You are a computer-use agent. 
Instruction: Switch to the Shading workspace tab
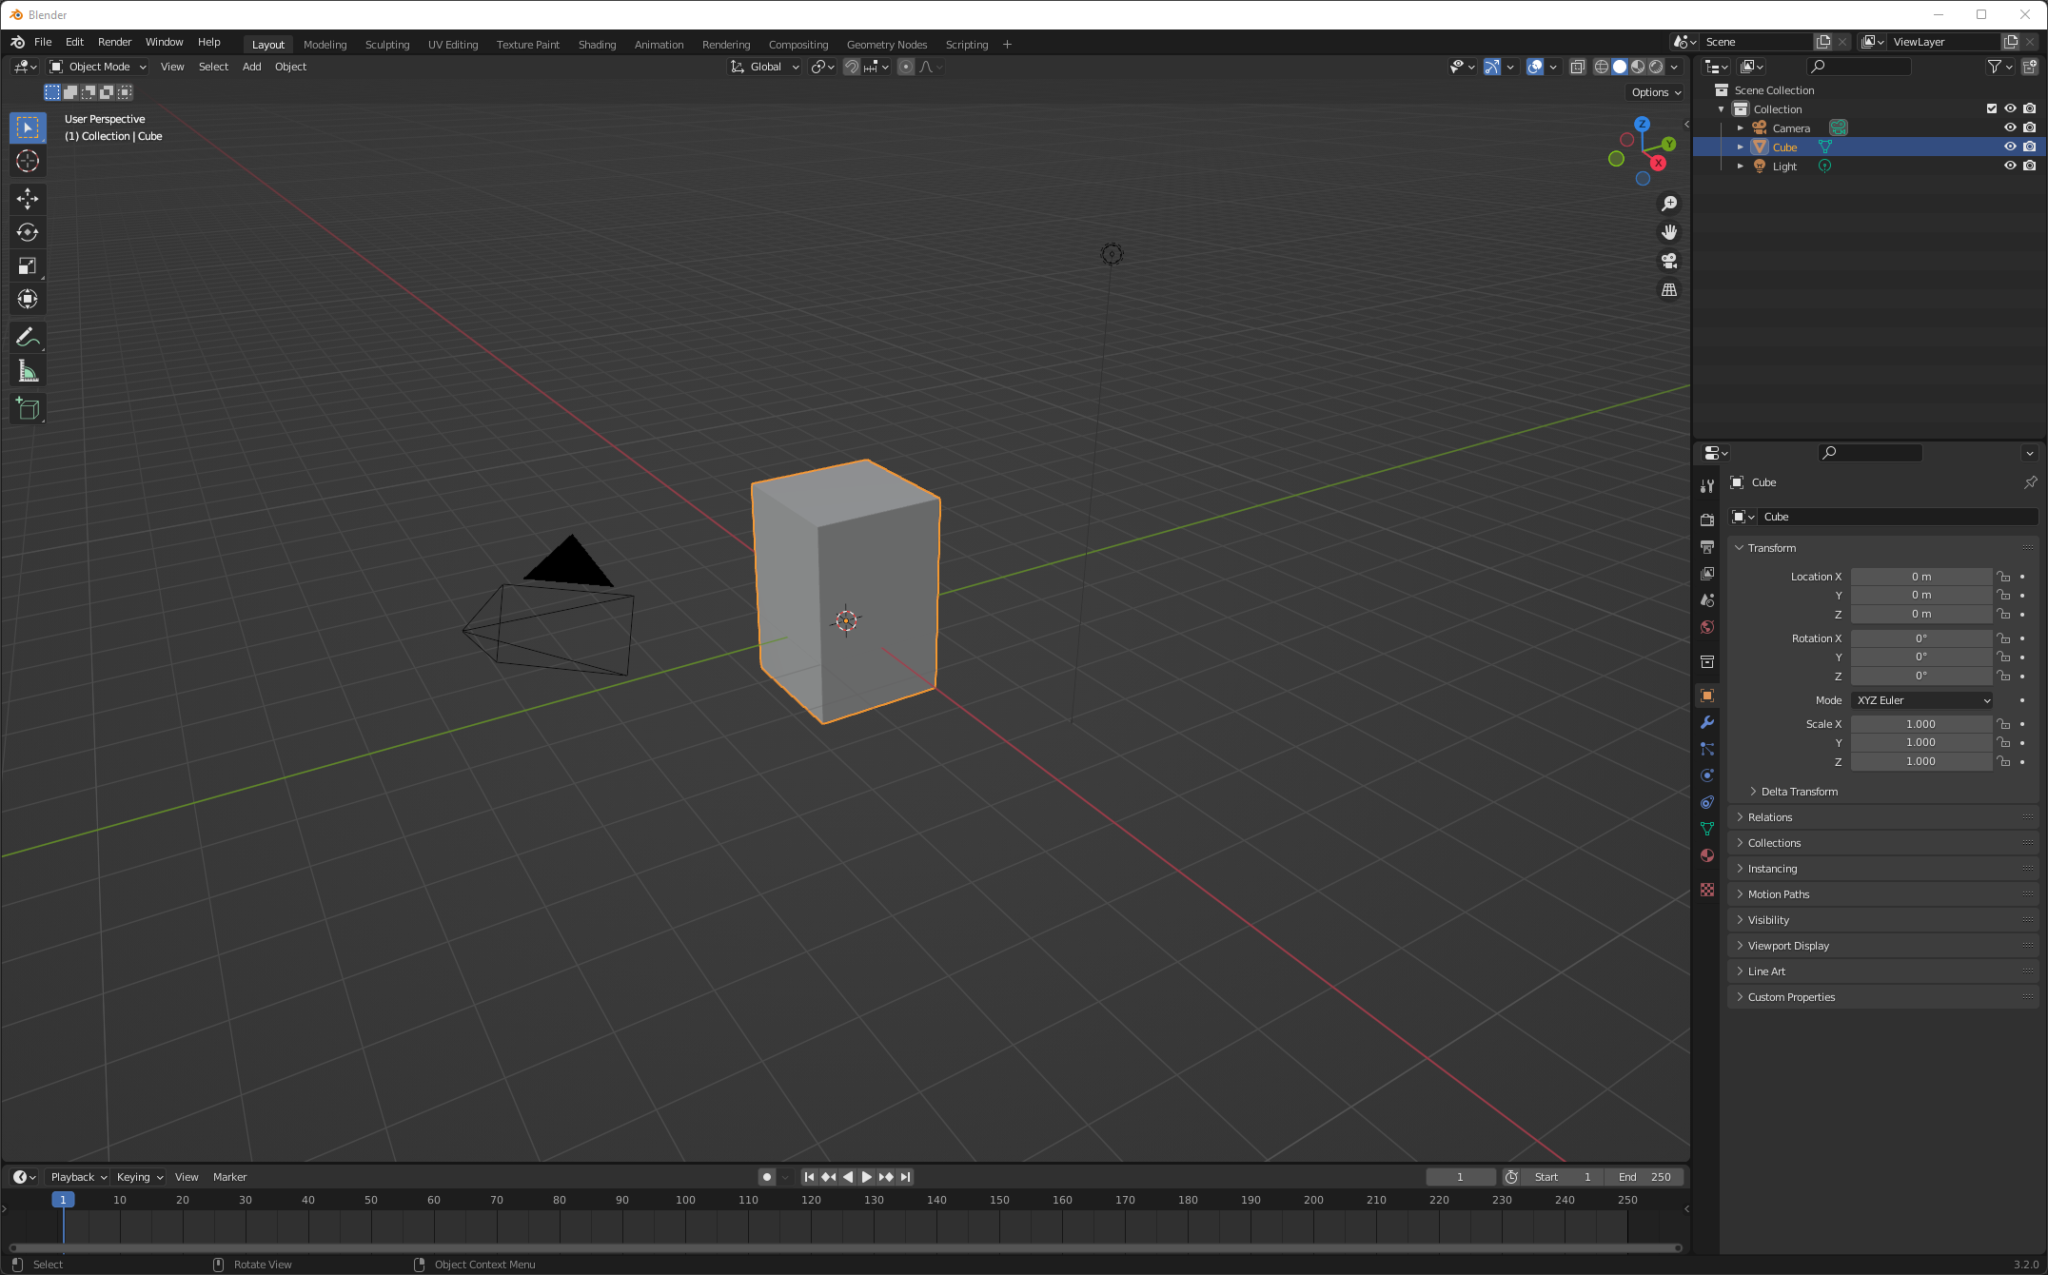(x=597, y=44)
